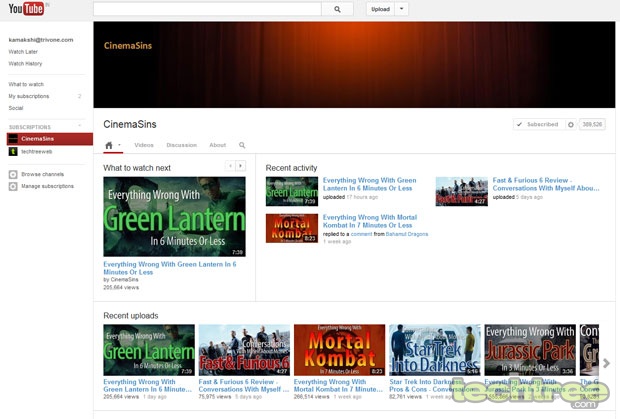Open Watch Later in sidebar
Screen dimensions: 620x419
pos(23,52)
